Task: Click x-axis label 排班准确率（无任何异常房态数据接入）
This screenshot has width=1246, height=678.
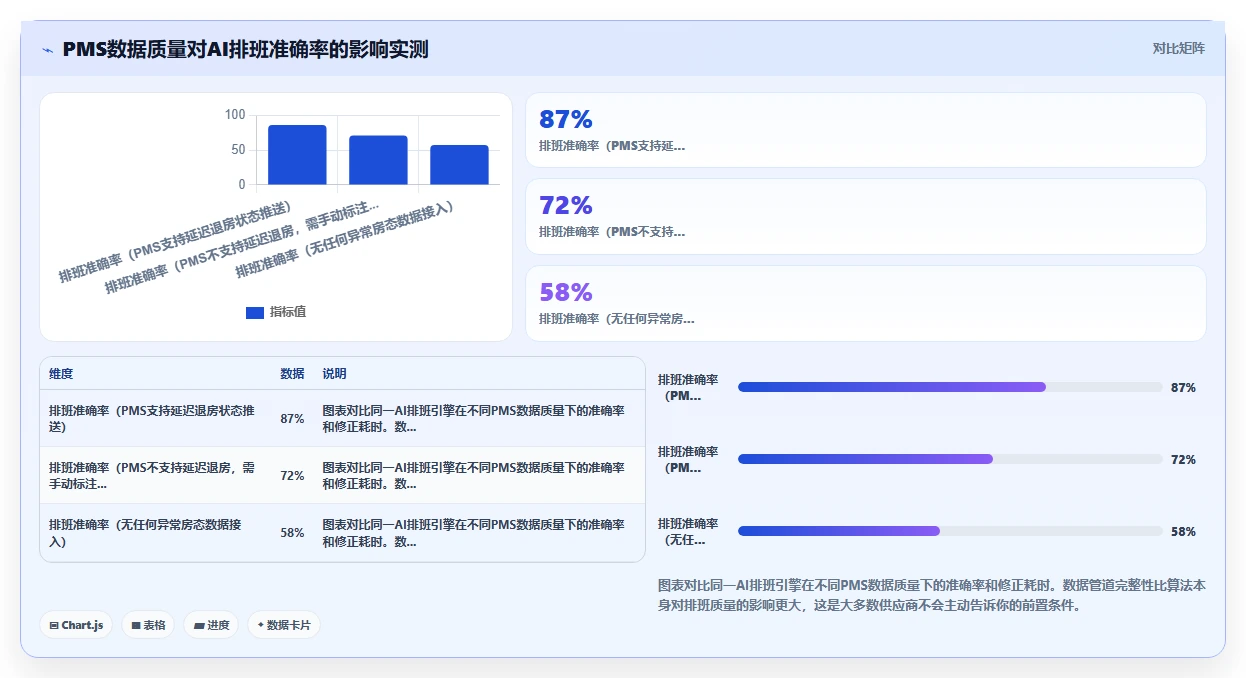Action: tap(345, 240)
